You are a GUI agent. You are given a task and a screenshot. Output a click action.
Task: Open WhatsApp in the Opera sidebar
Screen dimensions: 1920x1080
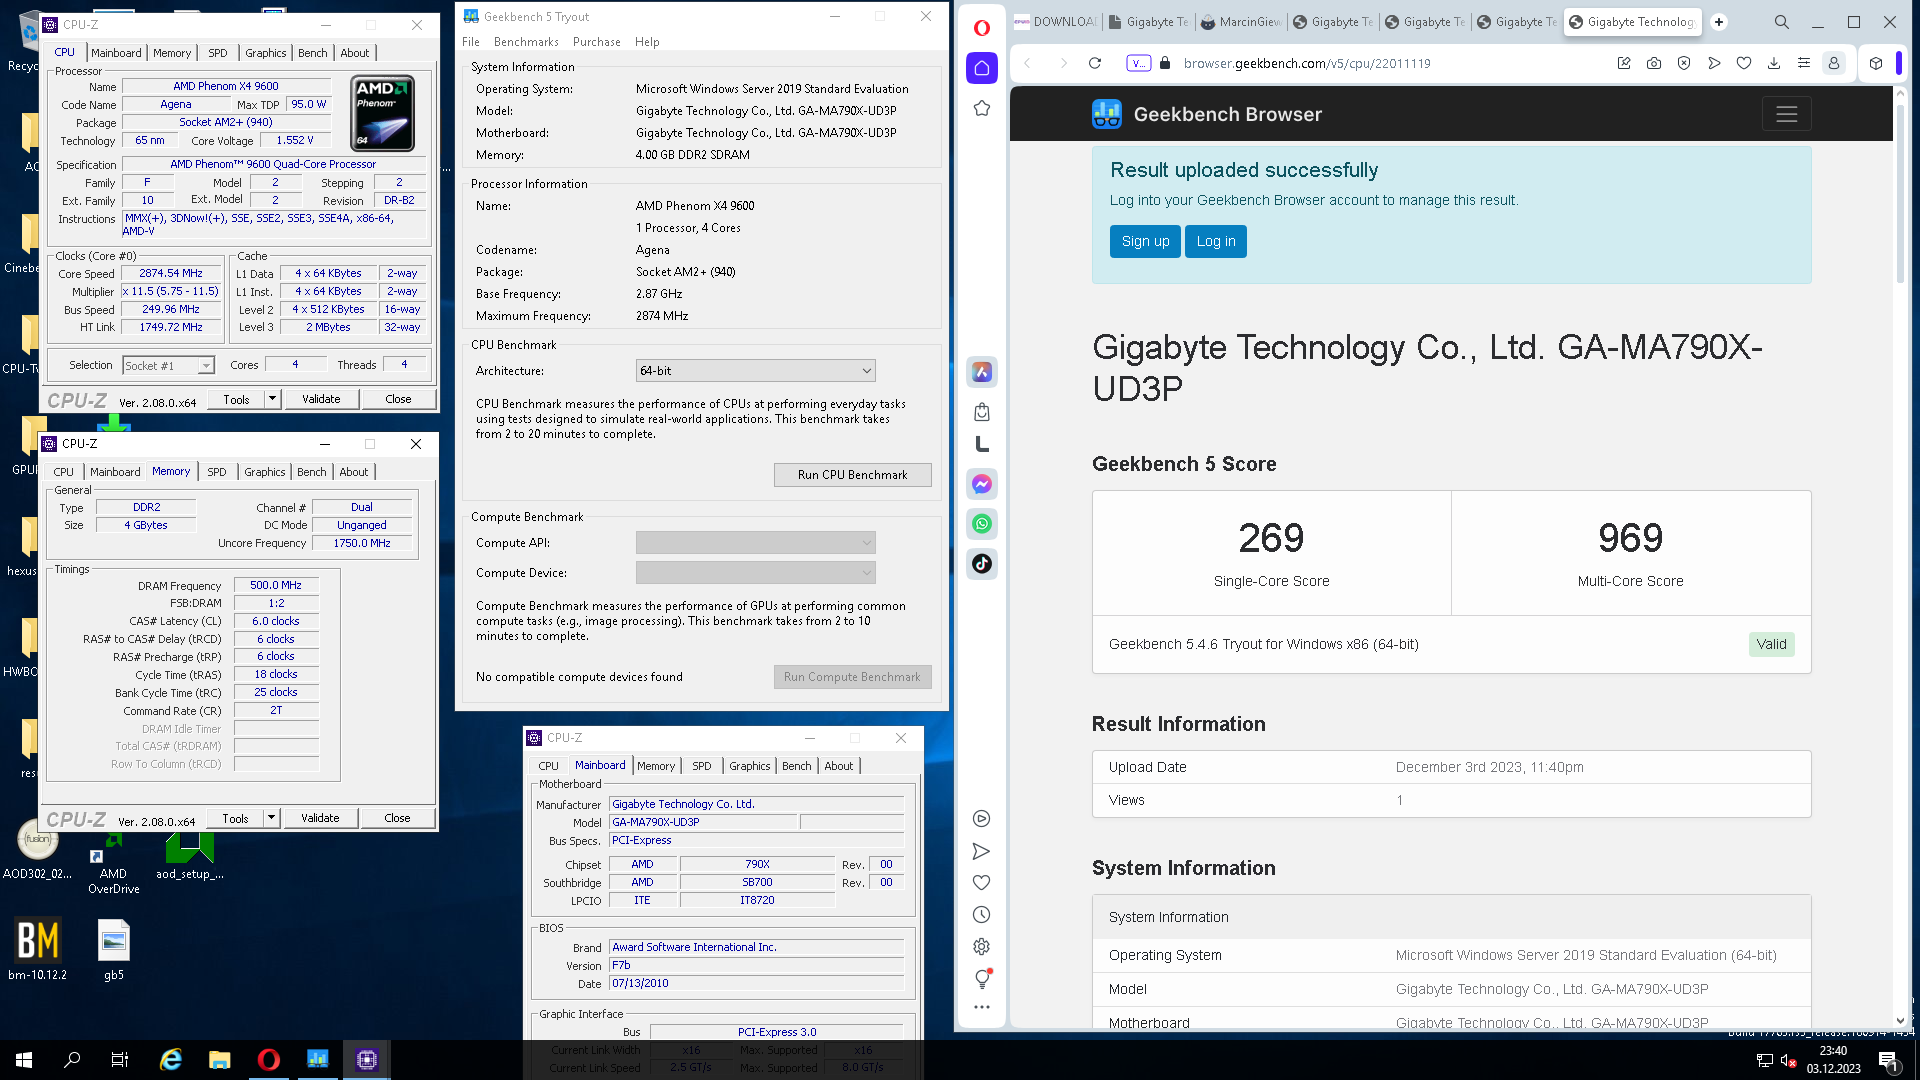pos(982,524)
